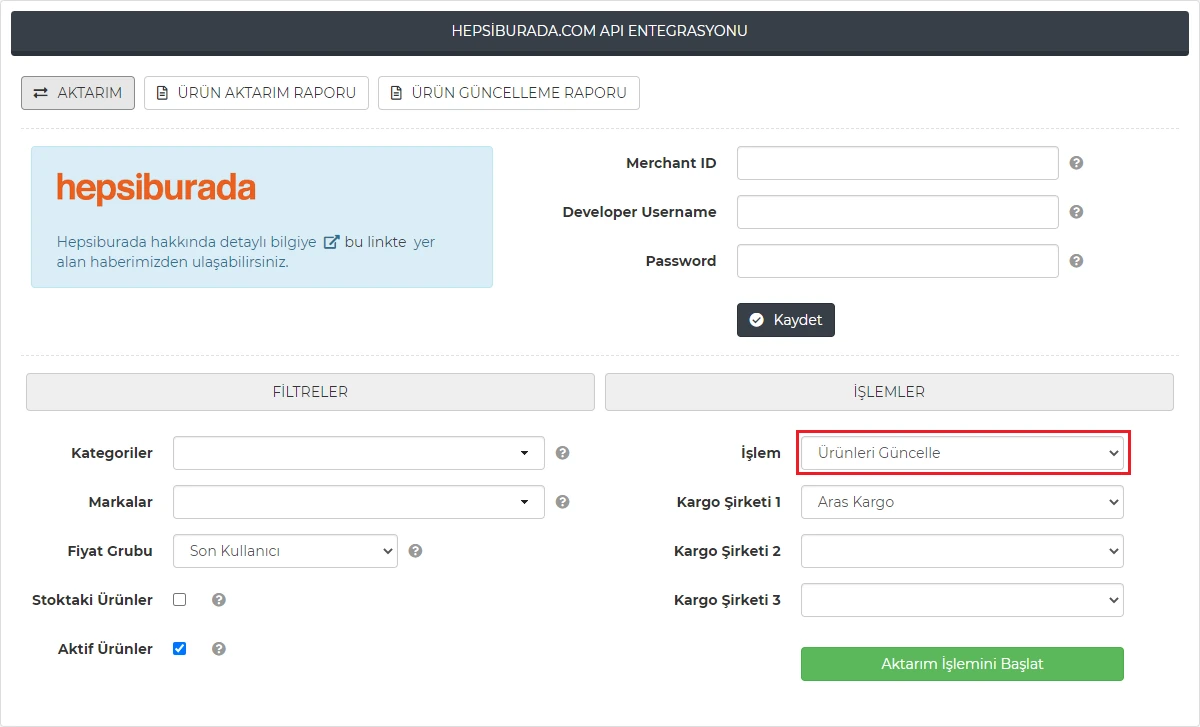Click help icon beside Fiyat Grubu
The width and height of the screenshot is (1200, 727).
[x=415, y=551]
